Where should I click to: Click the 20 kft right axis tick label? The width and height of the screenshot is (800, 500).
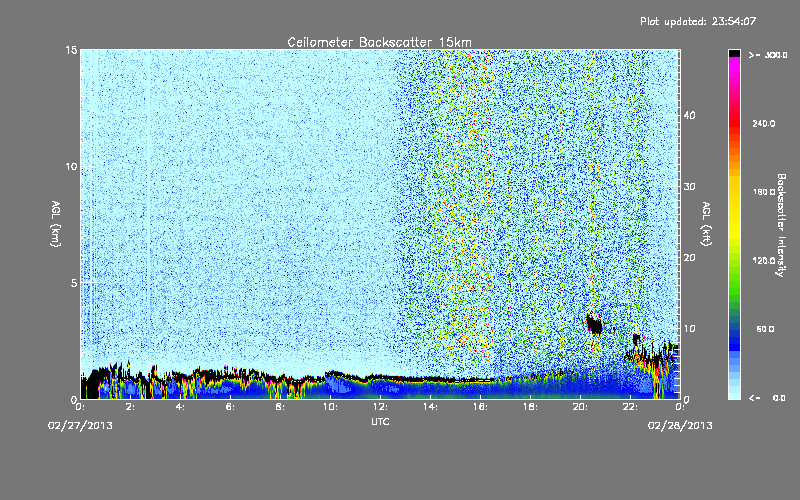tap(689, 258)
